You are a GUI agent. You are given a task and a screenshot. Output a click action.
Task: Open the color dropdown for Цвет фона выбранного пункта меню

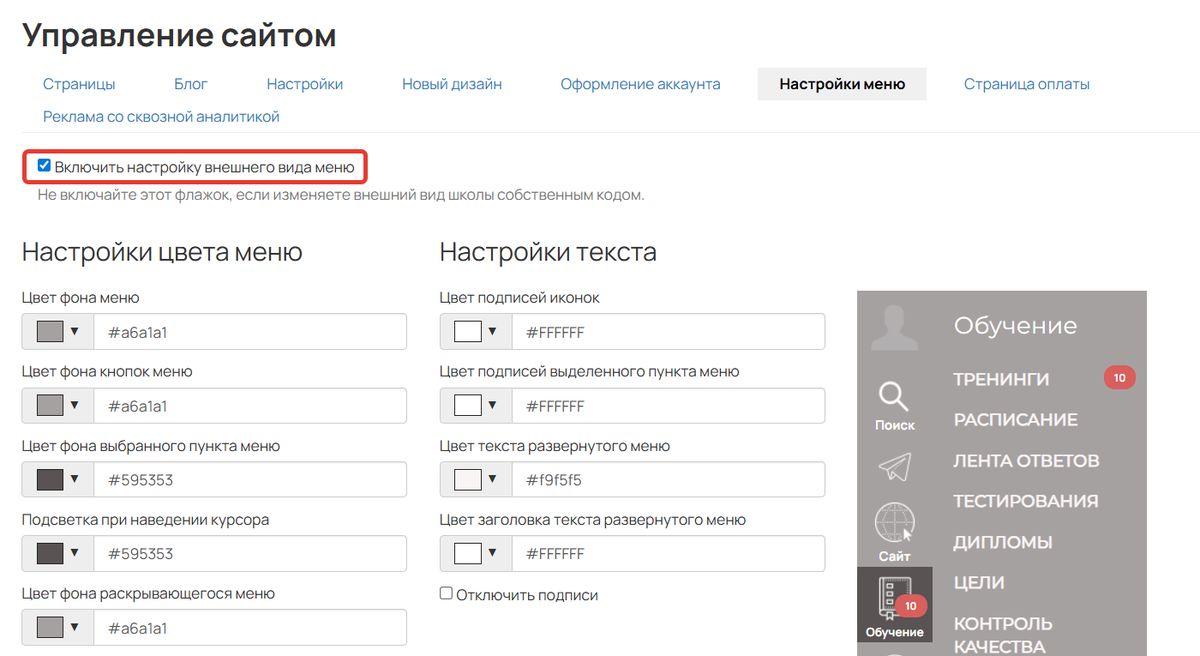(x=58, y=479)
